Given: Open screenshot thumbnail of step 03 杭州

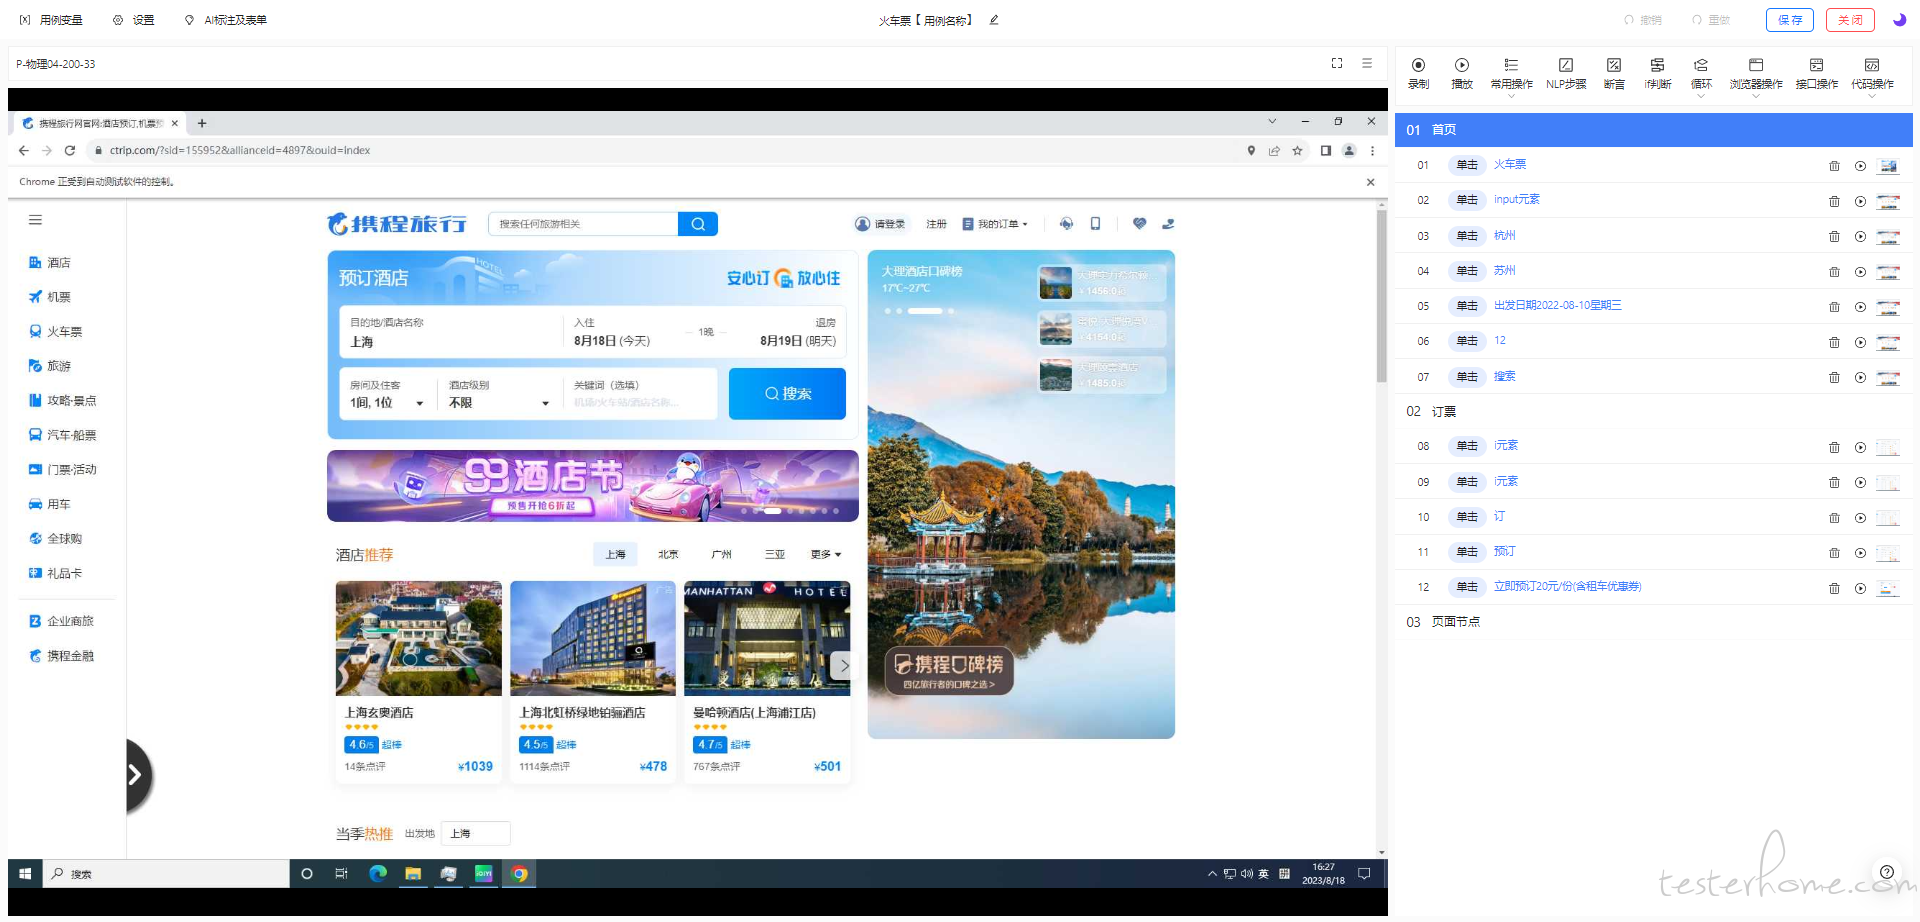Looking at the screenshot, I should tap(1888, 237).
